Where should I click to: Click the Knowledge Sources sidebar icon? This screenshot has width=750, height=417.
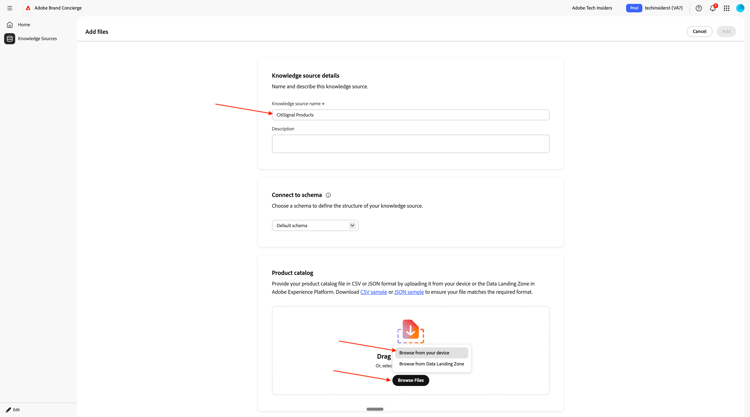[10, 39]
